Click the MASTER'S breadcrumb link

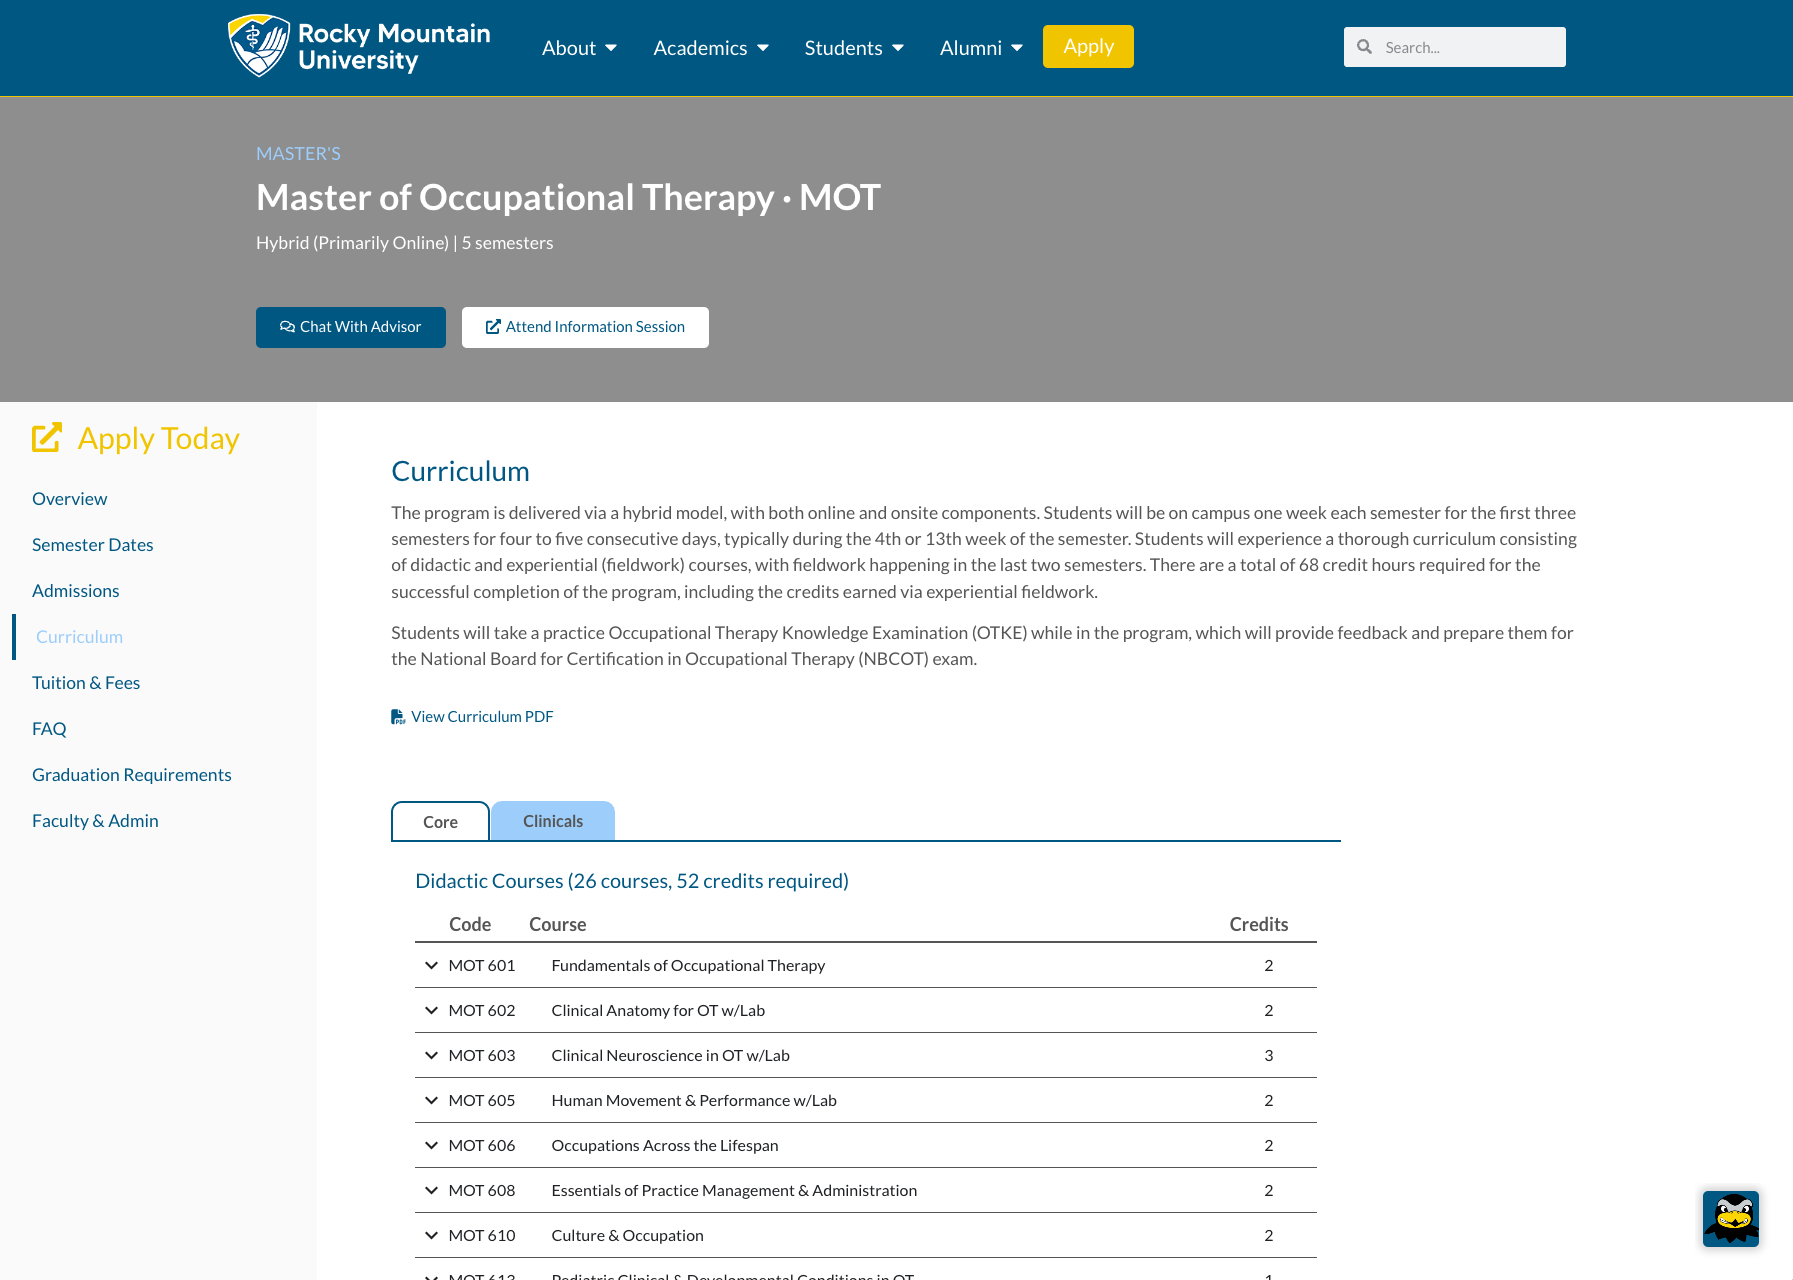click(298, 154)
